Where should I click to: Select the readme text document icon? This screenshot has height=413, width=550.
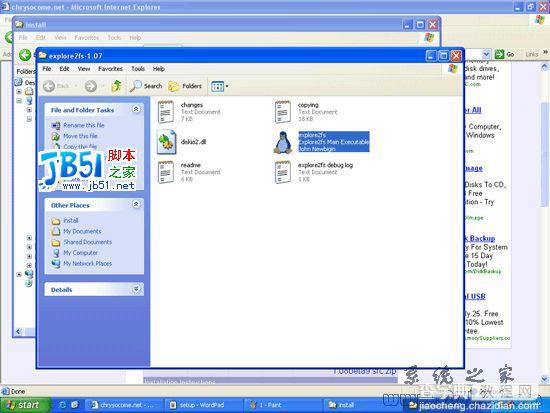tap(166, 172)
